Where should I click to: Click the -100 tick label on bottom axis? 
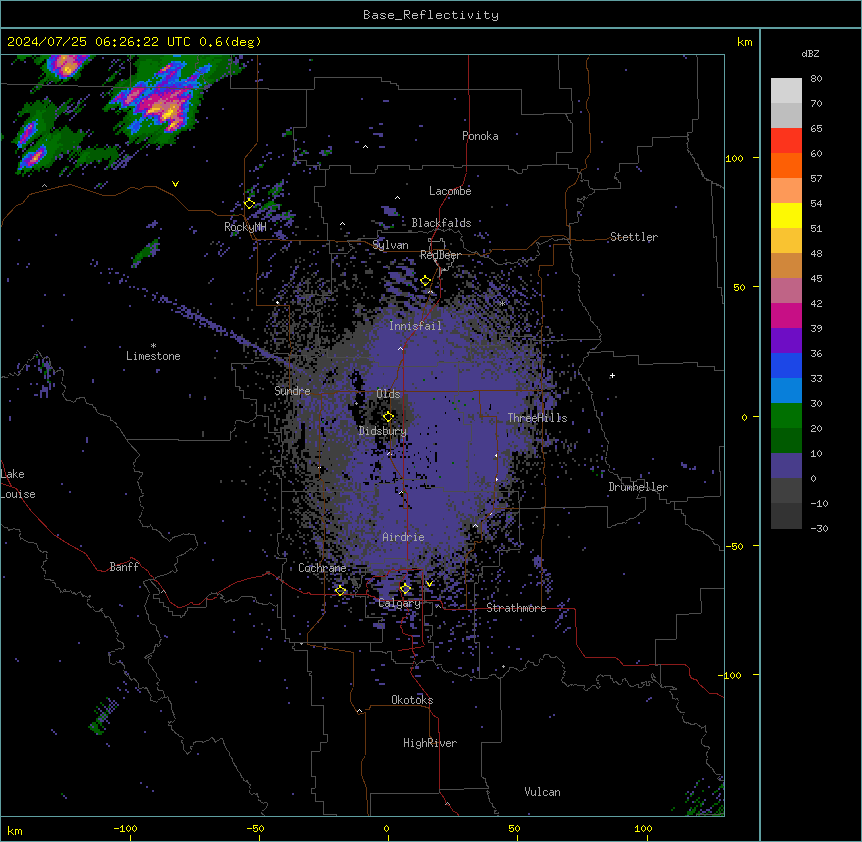click(125, 828)
